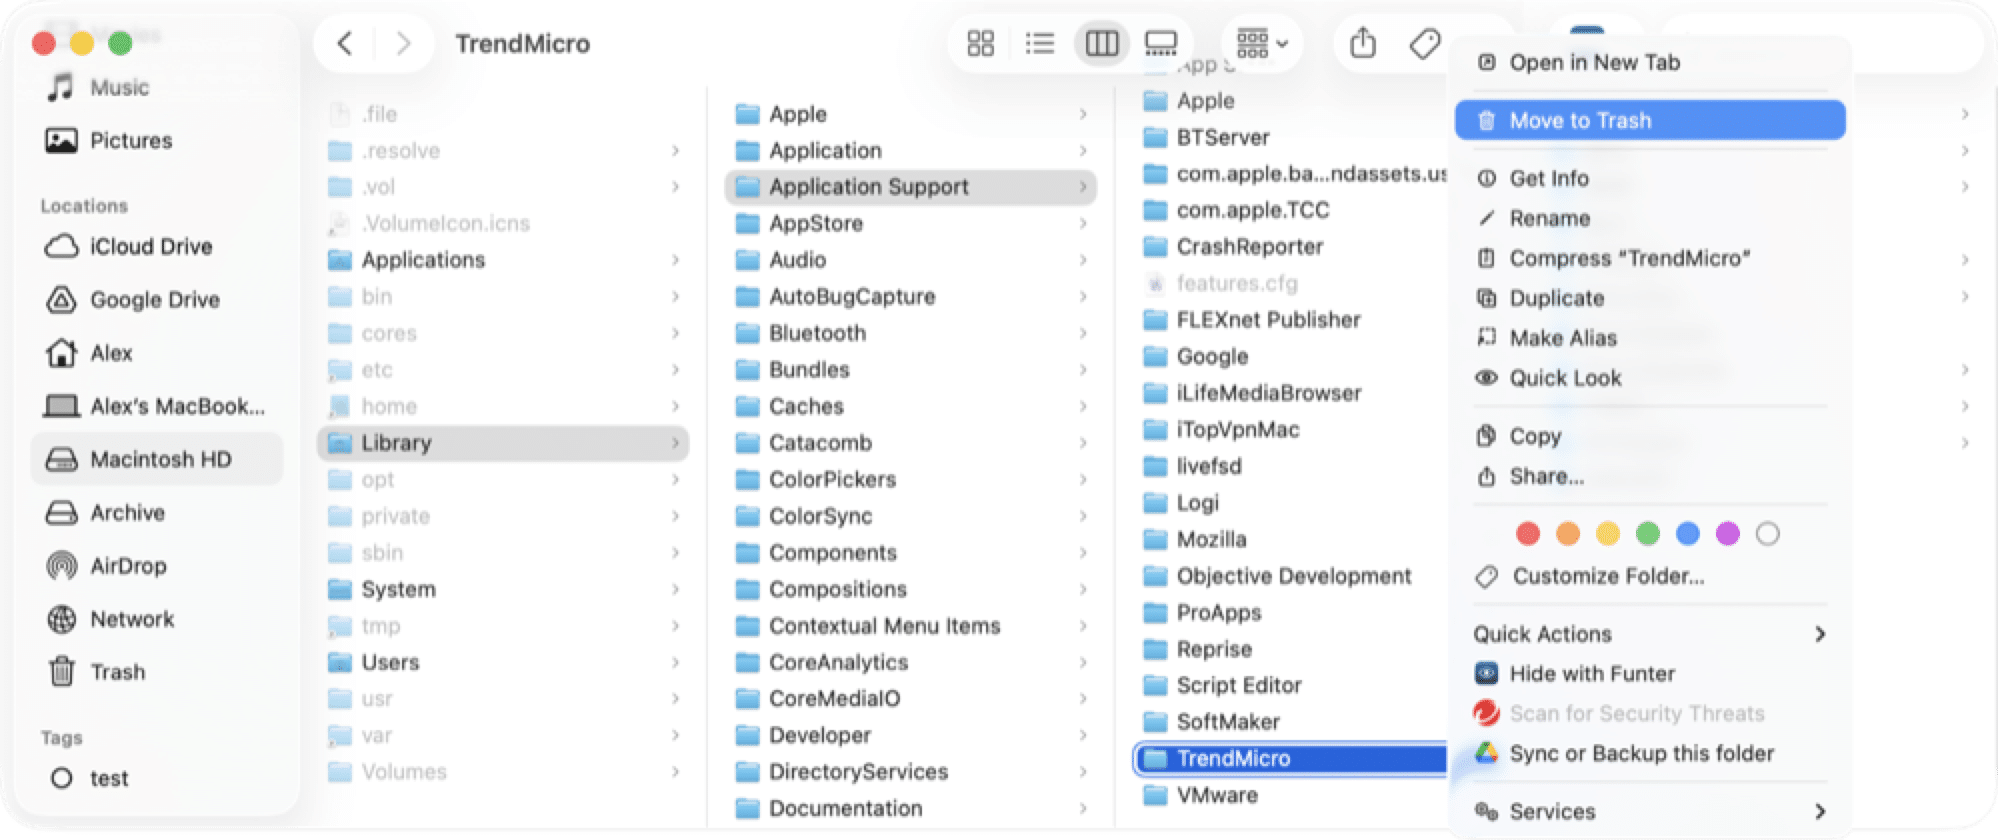Expand the Applications folder chevron
Viewport: 1998px width, 840px height.
tap(676, 260)
